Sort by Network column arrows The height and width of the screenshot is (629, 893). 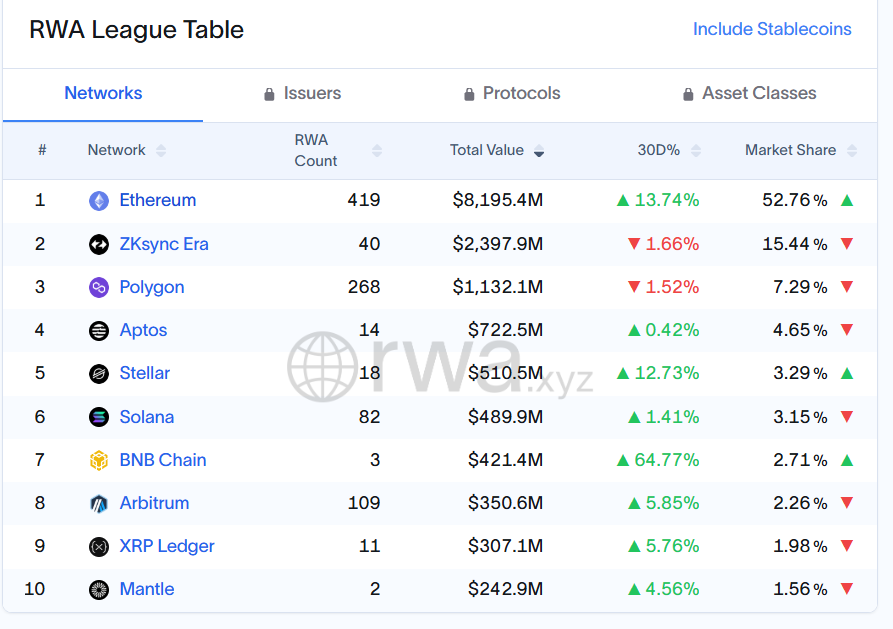(161, 150)
